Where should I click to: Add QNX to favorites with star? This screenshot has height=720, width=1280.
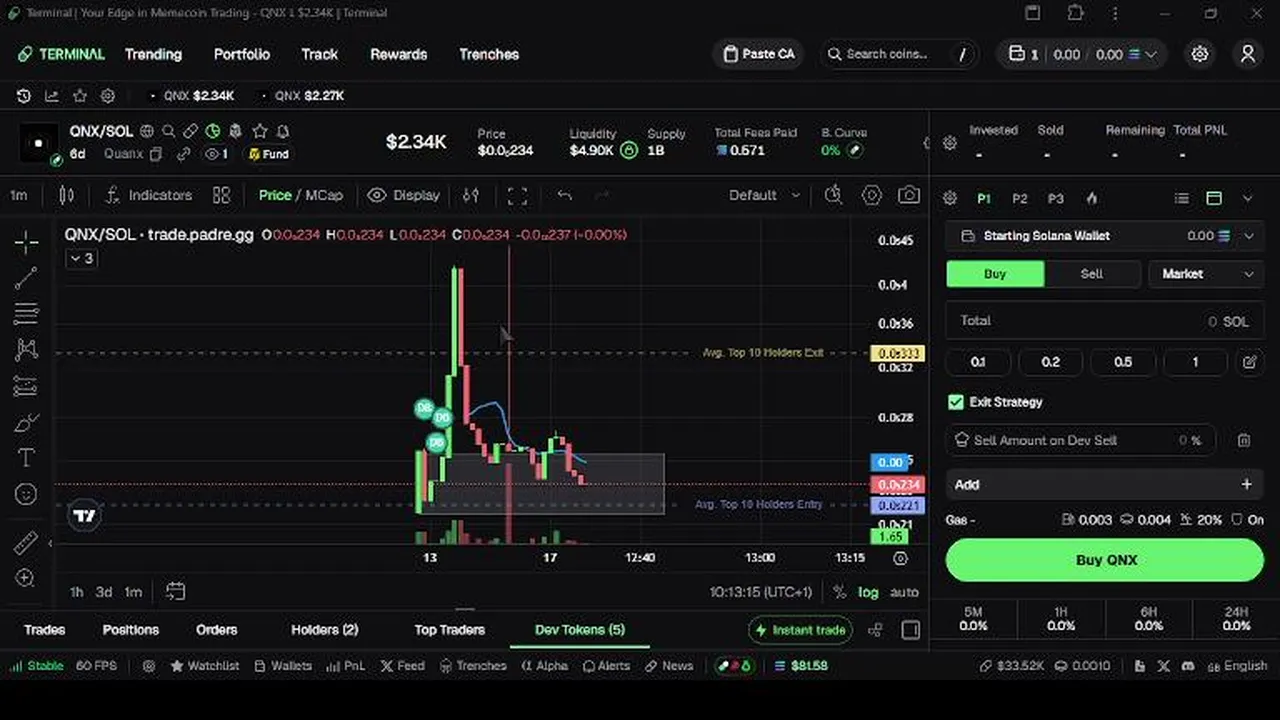click(x=260, y=131)
